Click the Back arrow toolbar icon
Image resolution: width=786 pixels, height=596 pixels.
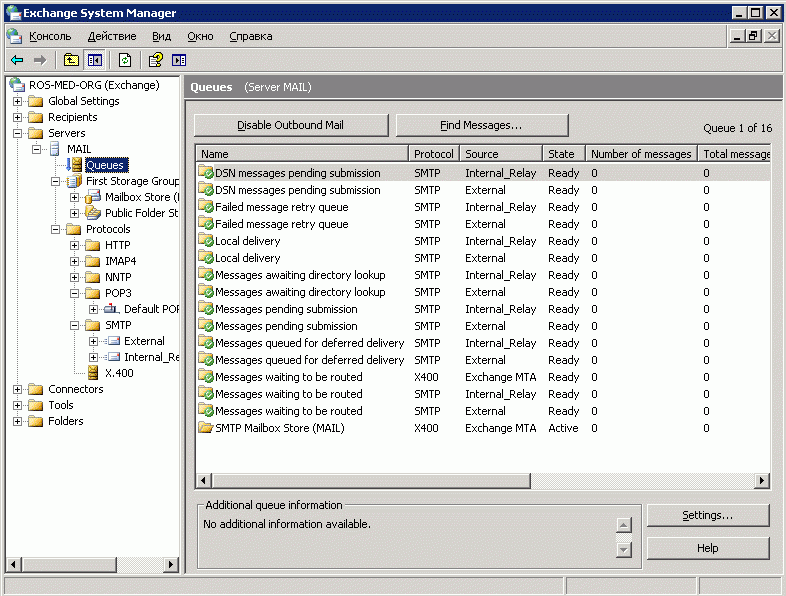pyautogui.click(x=17, y=61)
